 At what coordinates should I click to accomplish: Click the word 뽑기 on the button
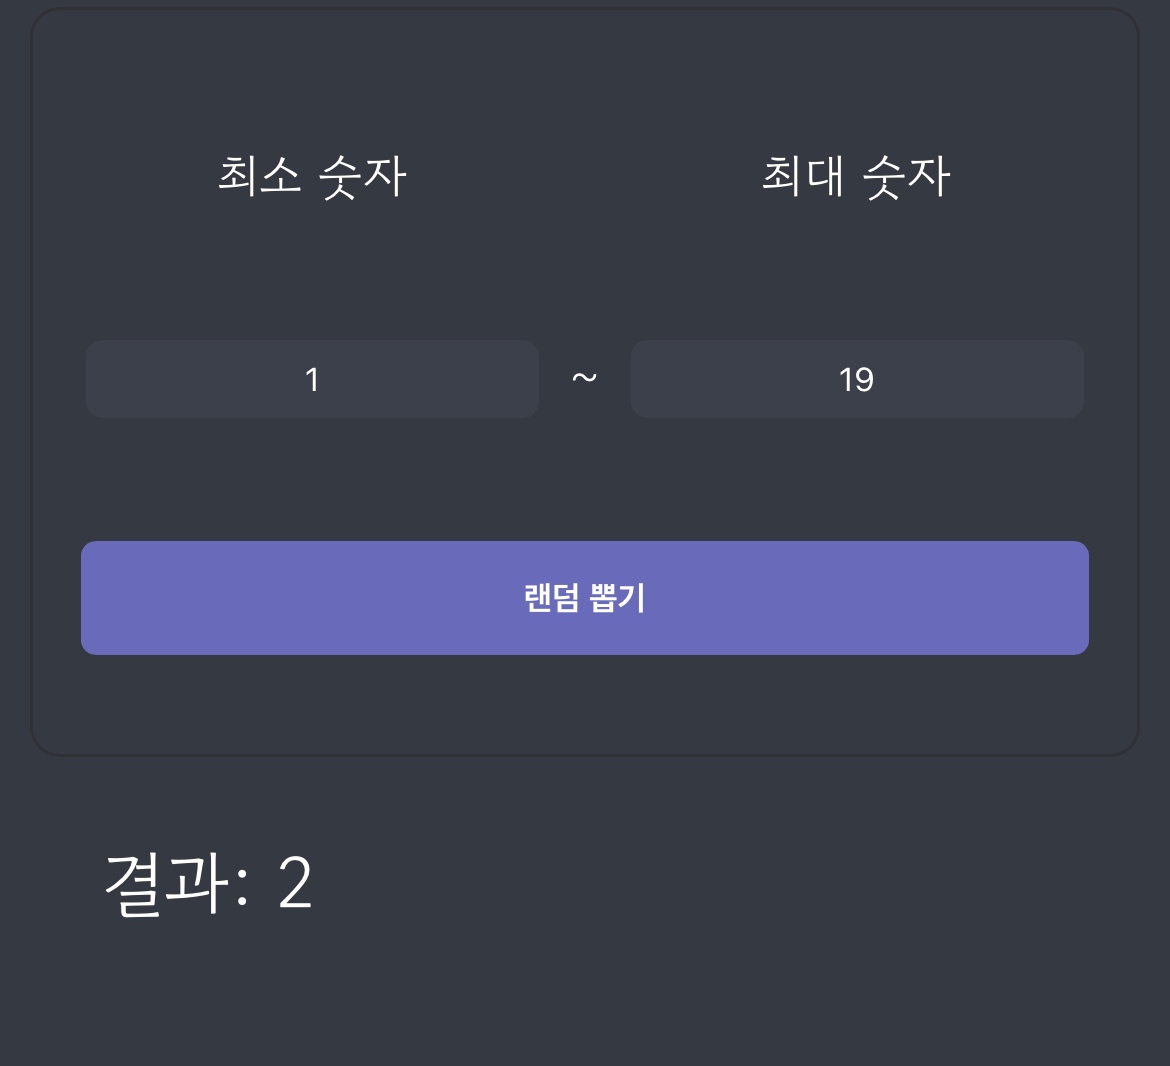click(618, 598)
